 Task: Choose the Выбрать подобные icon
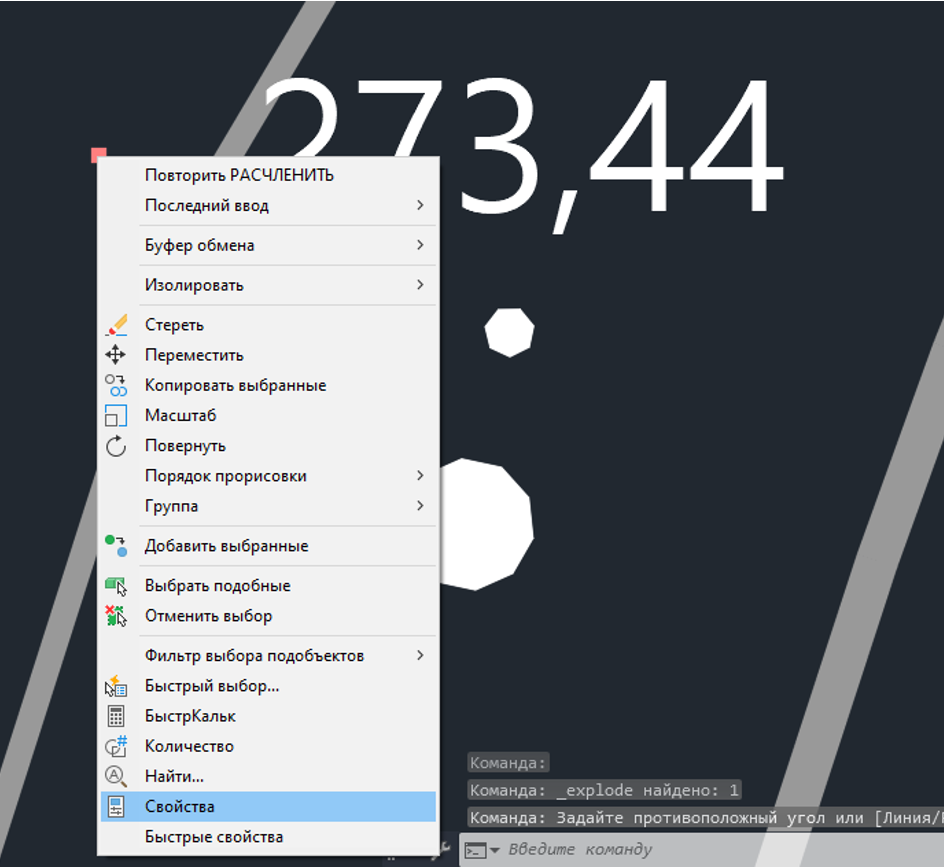point(116,586)
